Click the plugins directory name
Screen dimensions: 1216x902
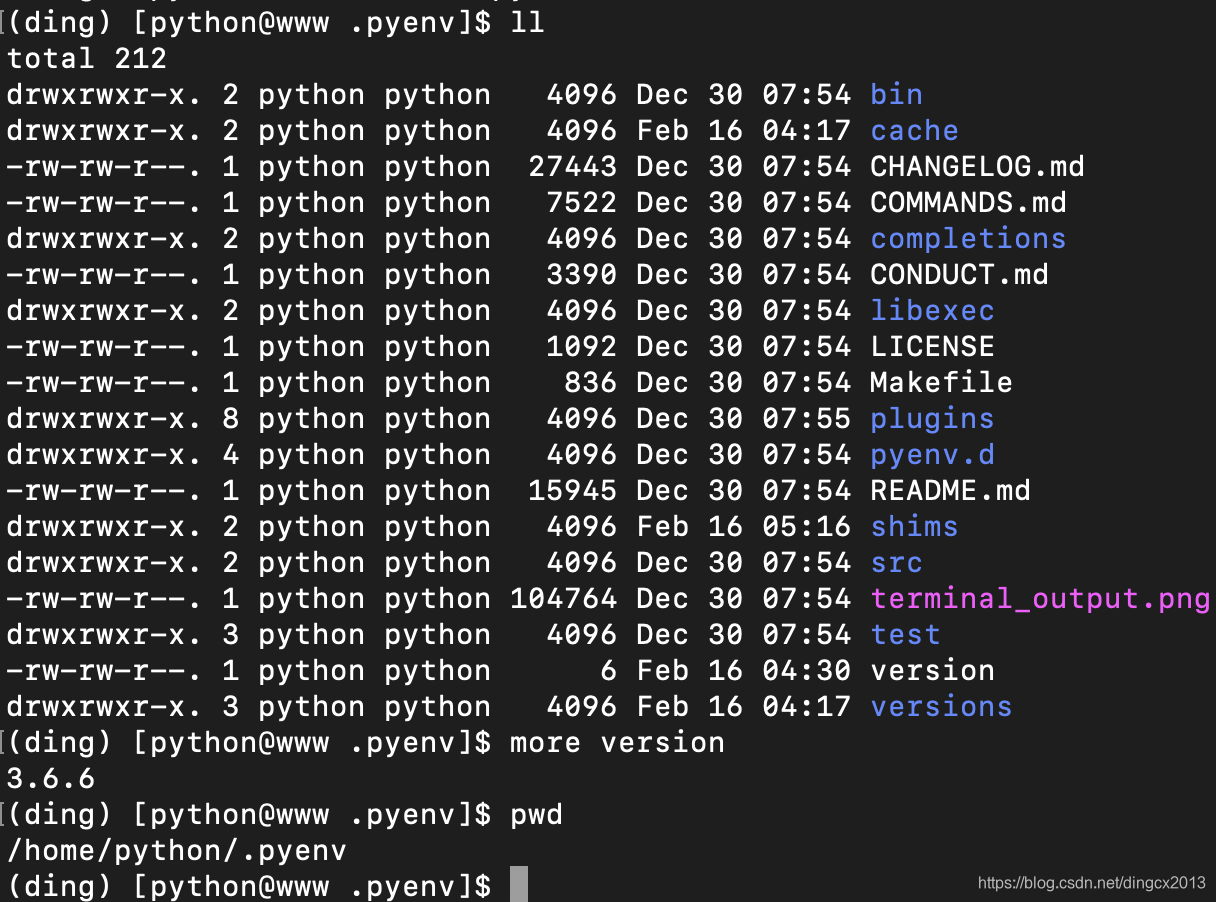(x=932, y=419)
